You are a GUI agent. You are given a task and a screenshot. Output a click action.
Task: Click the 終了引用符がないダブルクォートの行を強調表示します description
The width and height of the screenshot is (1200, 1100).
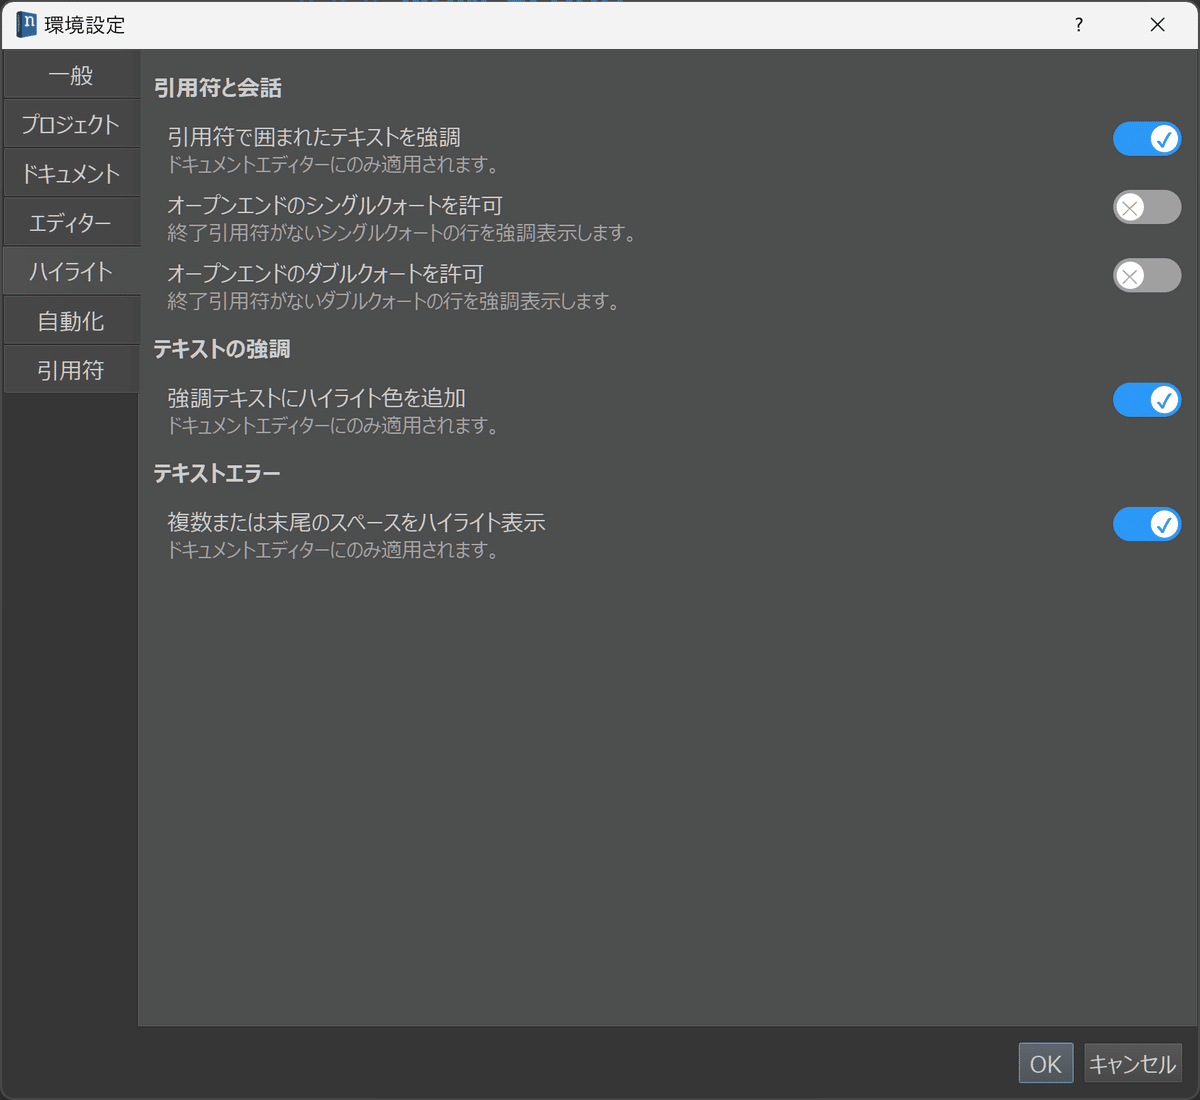(x=393, y=301)
